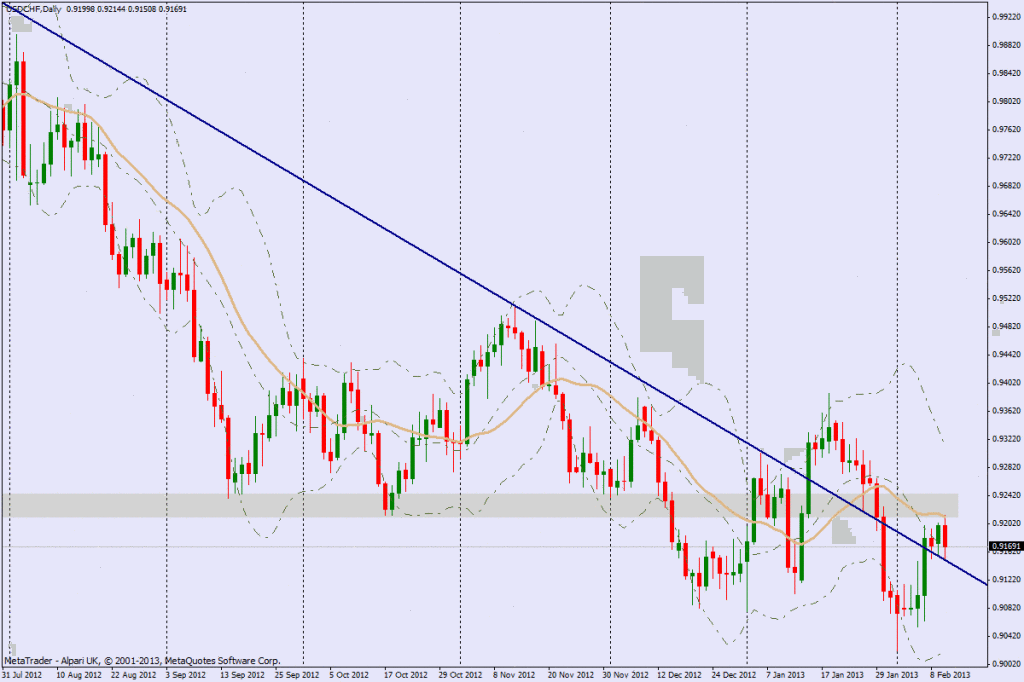Click the MetaTrader Alpari UK copyright text
The height and width of the screenshot is (682, 1024).
(140, 661)
